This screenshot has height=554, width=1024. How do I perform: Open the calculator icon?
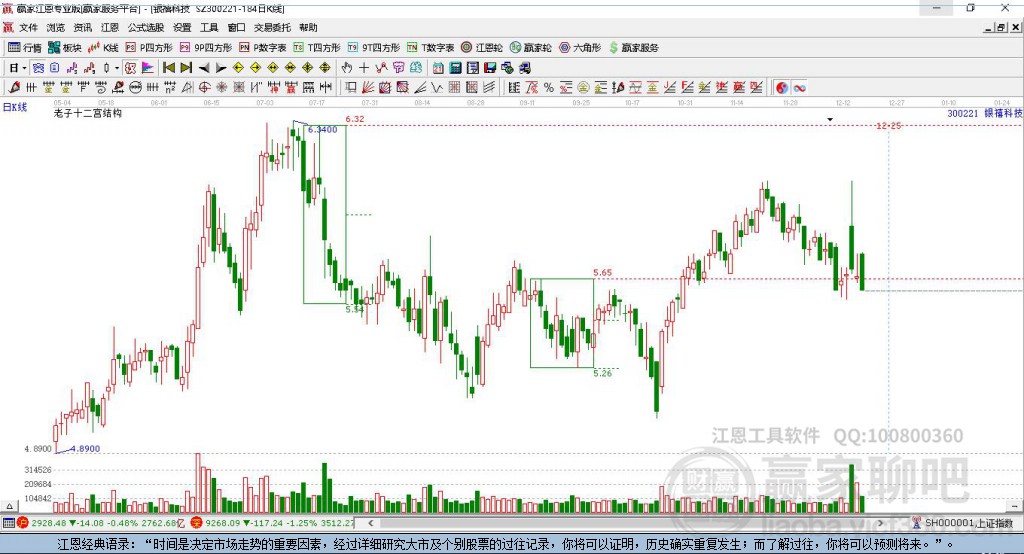point(455,68)
